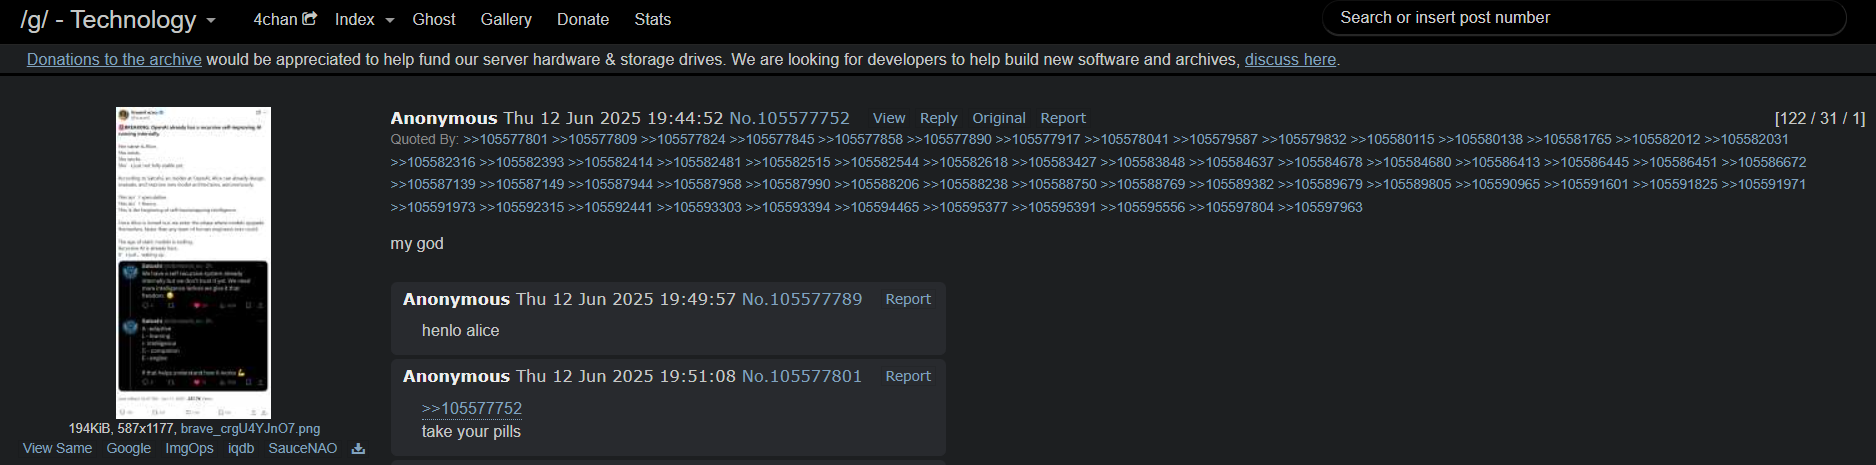Open quoted-by link >>105582031
The width and height of the screenshot is (1876, 465).
coord(1746,139)
